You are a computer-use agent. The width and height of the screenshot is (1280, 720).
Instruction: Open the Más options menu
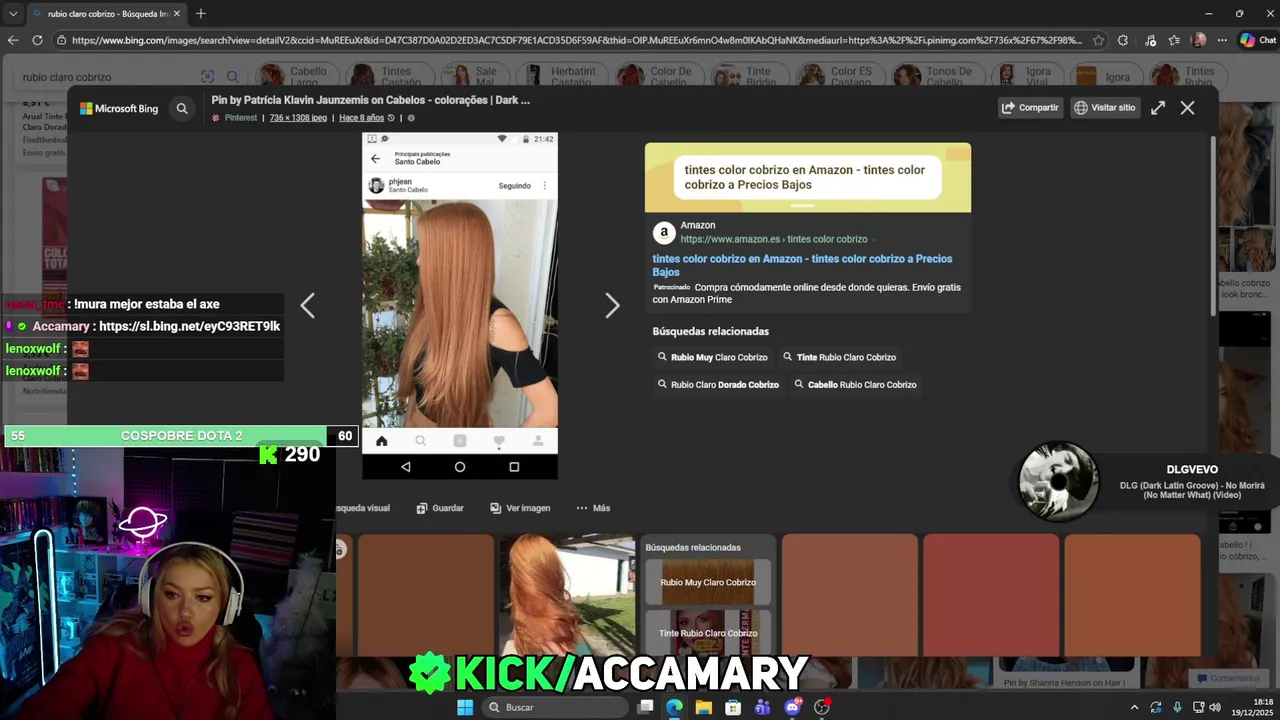(593, 508)
